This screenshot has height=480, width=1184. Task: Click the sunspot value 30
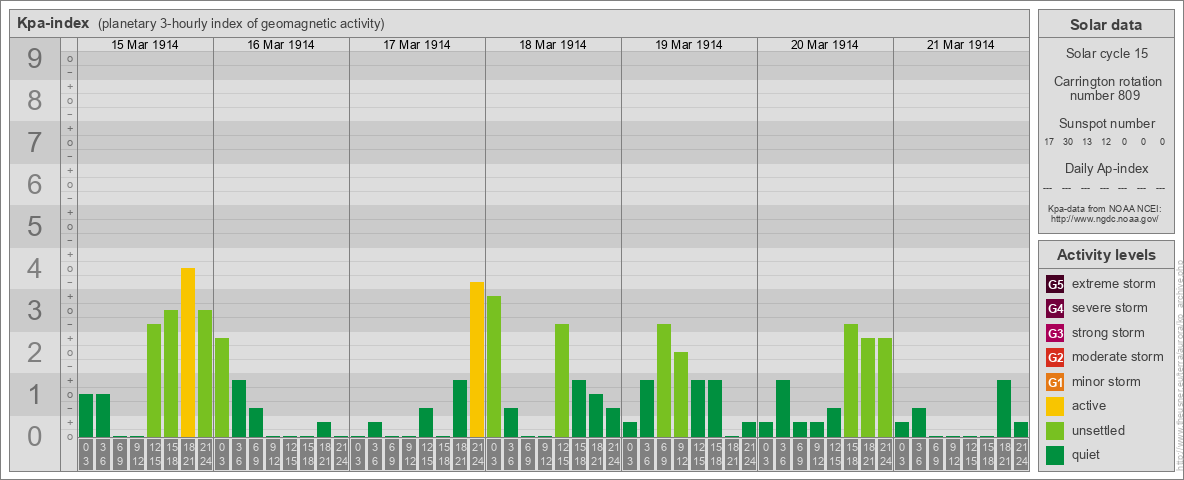point(1068,142)
